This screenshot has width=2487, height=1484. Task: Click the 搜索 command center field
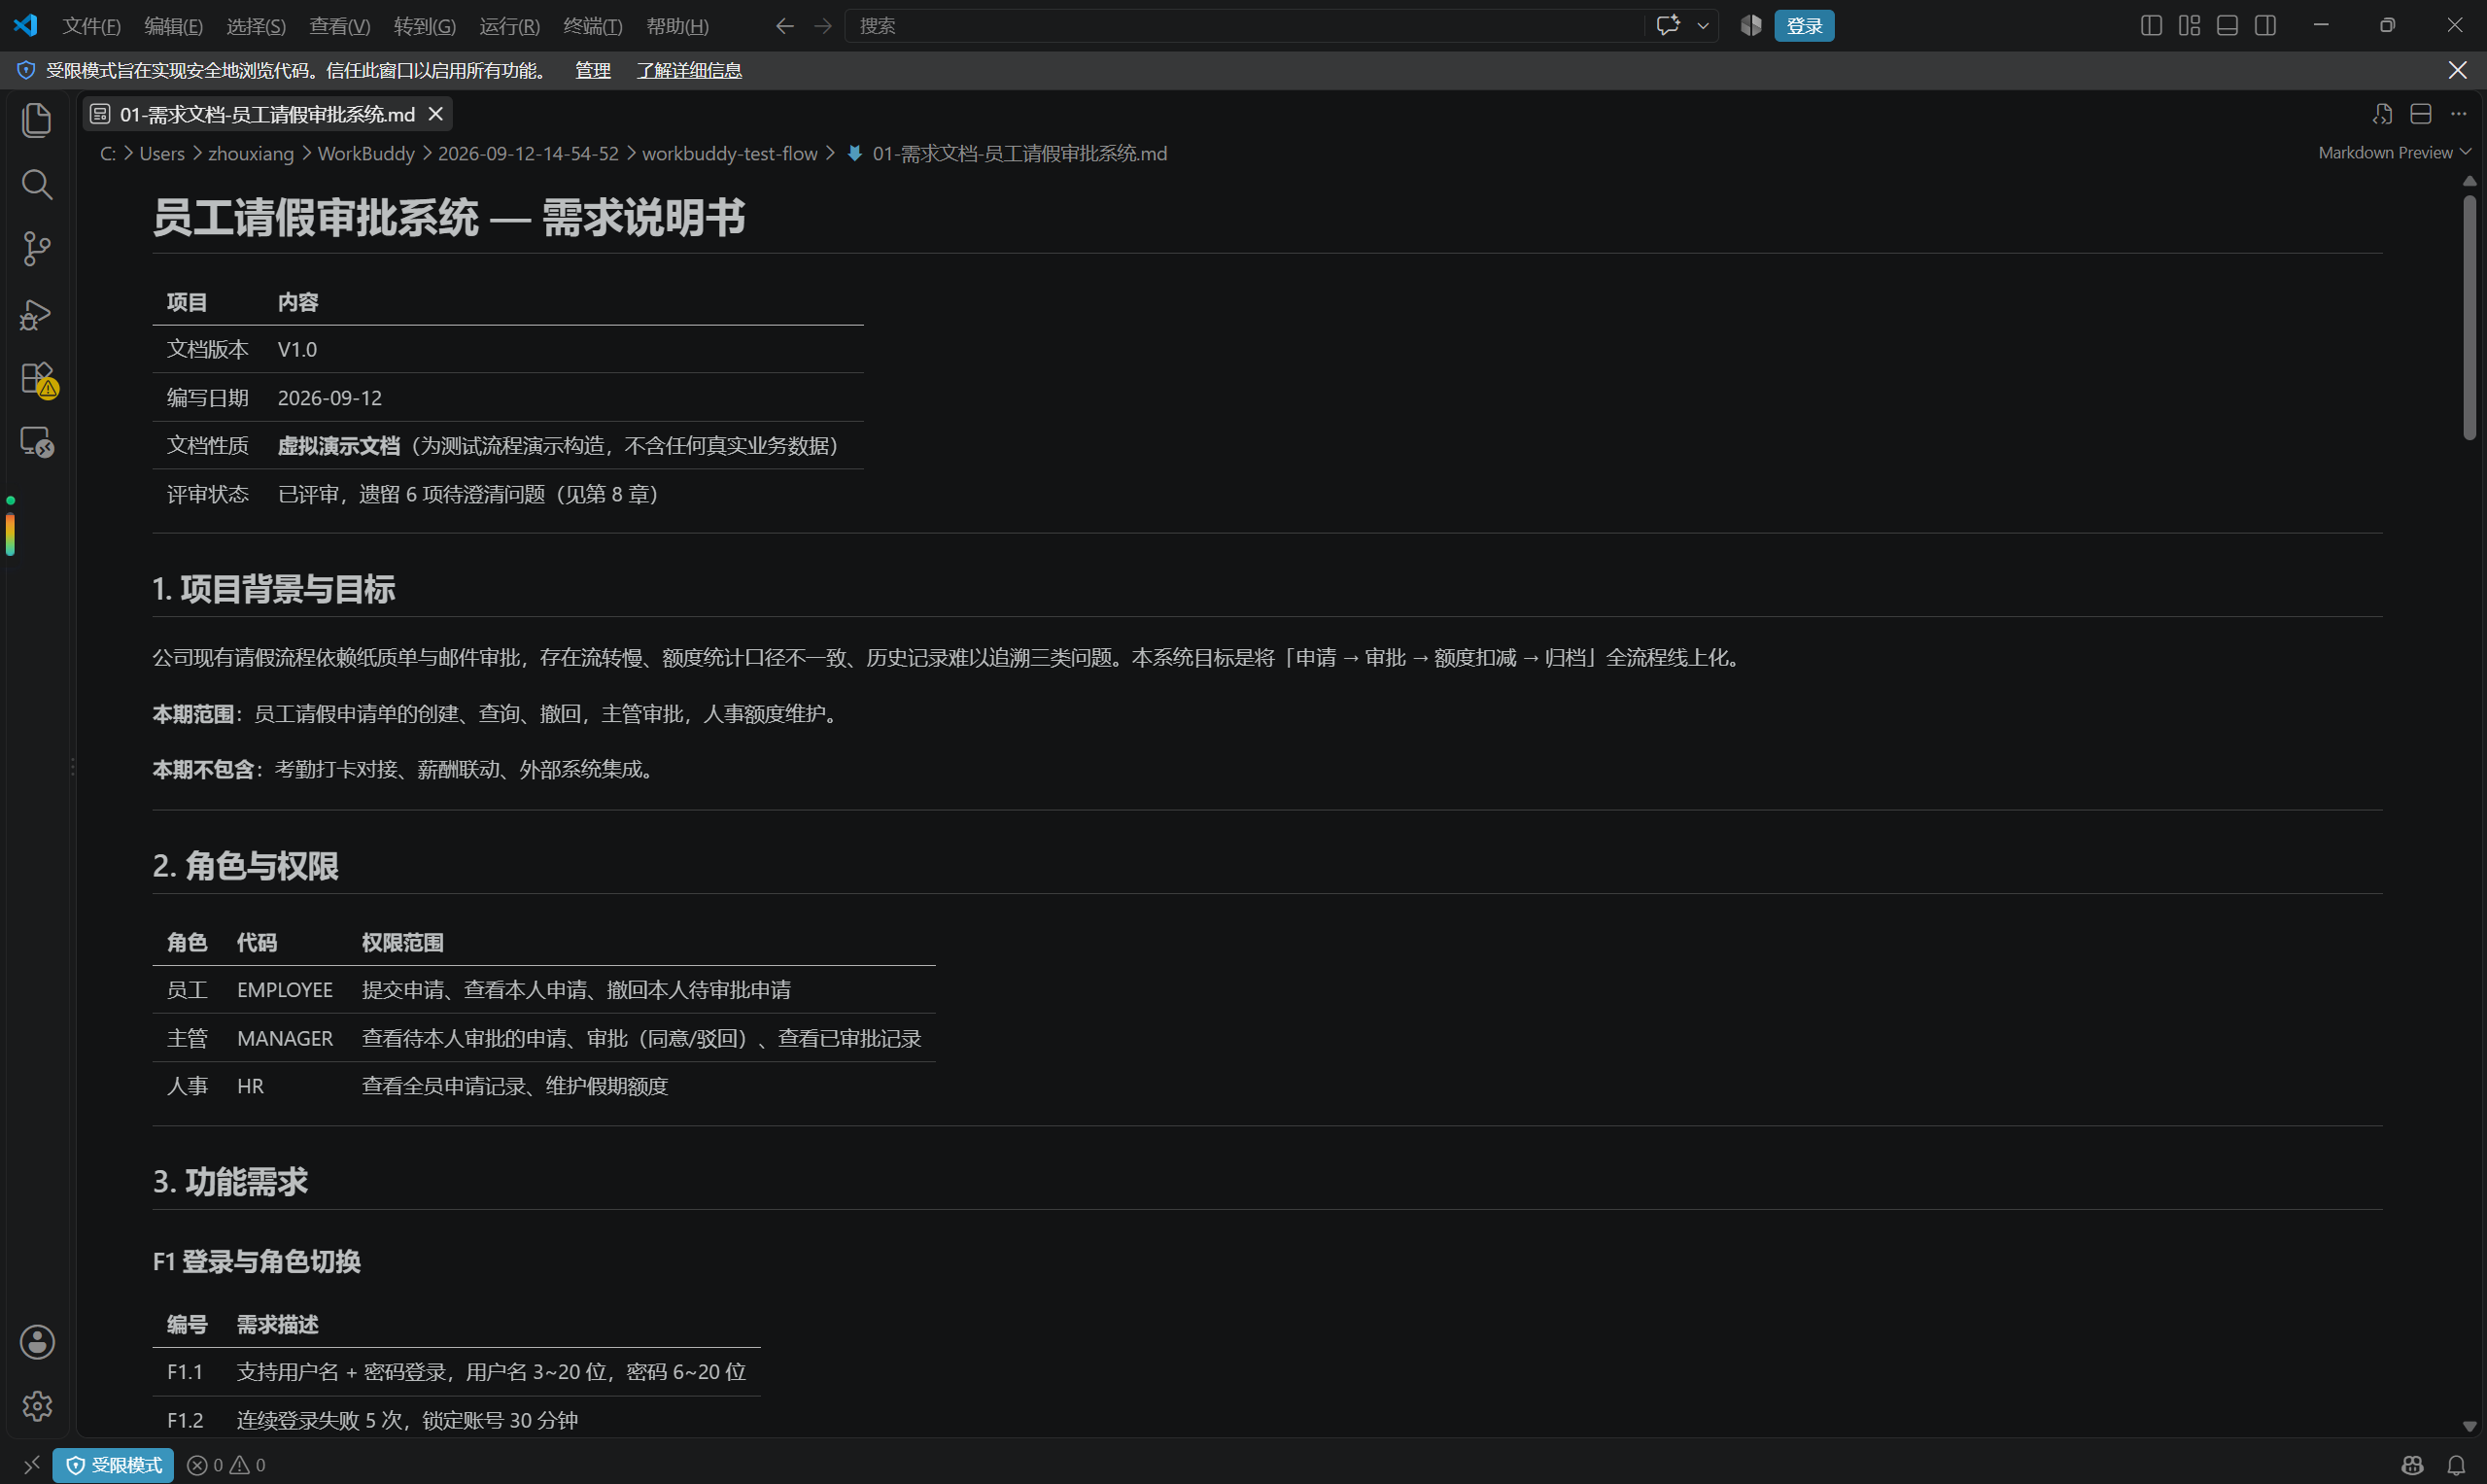pos(1243,26)
